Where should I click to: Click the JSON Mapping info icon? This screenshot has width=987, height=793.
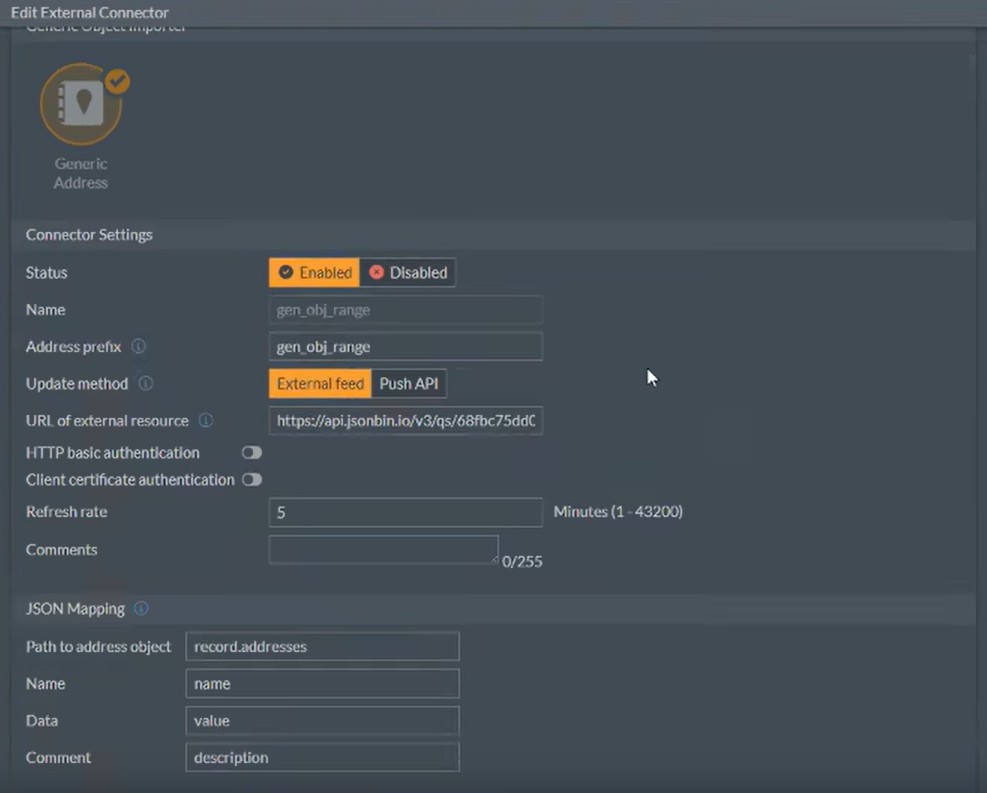click(141, 609)
